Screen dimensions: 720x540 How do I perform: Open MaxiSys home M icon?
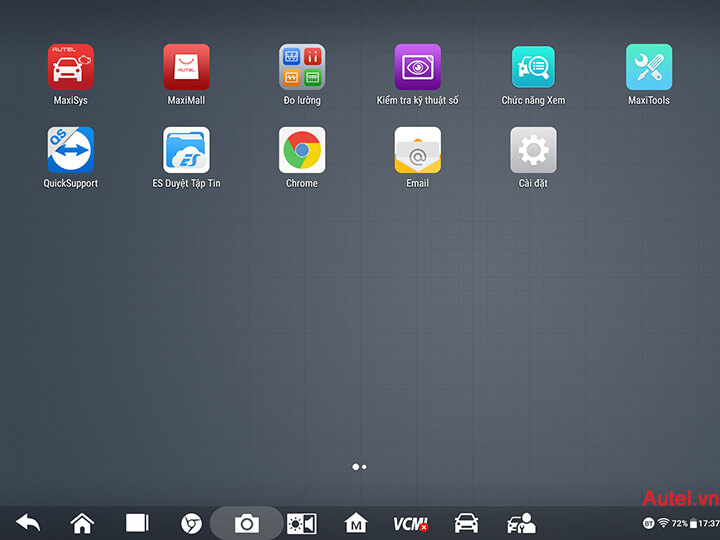coord(356,523)
